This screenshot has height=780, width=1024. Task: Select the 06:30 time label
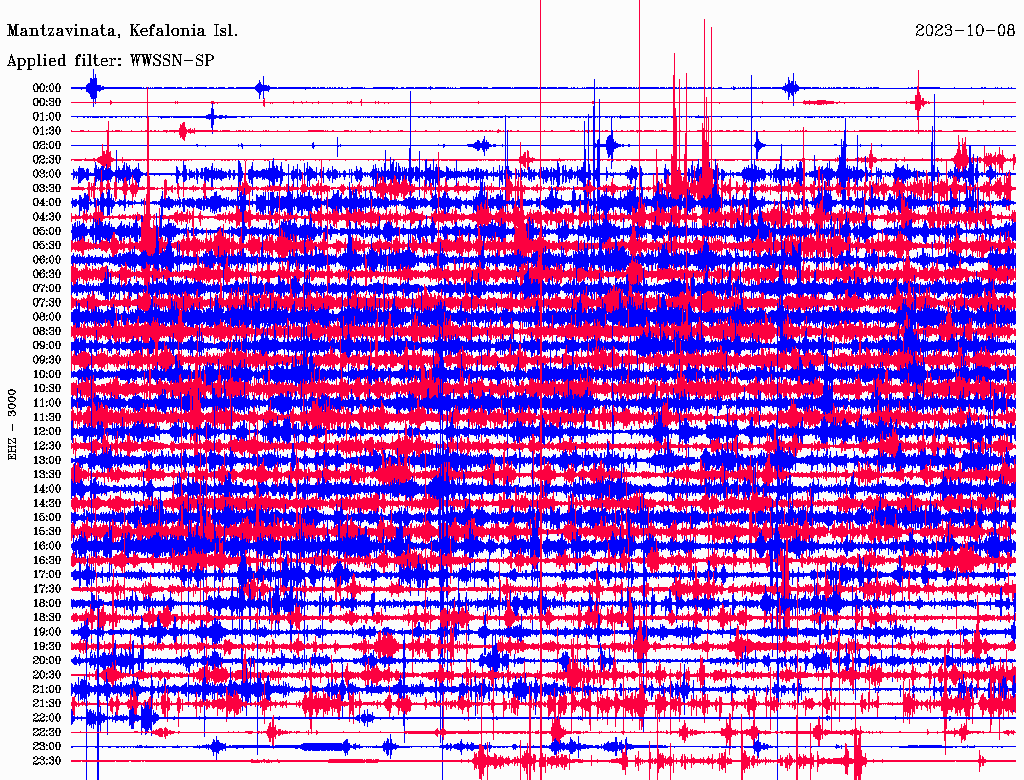47,274
